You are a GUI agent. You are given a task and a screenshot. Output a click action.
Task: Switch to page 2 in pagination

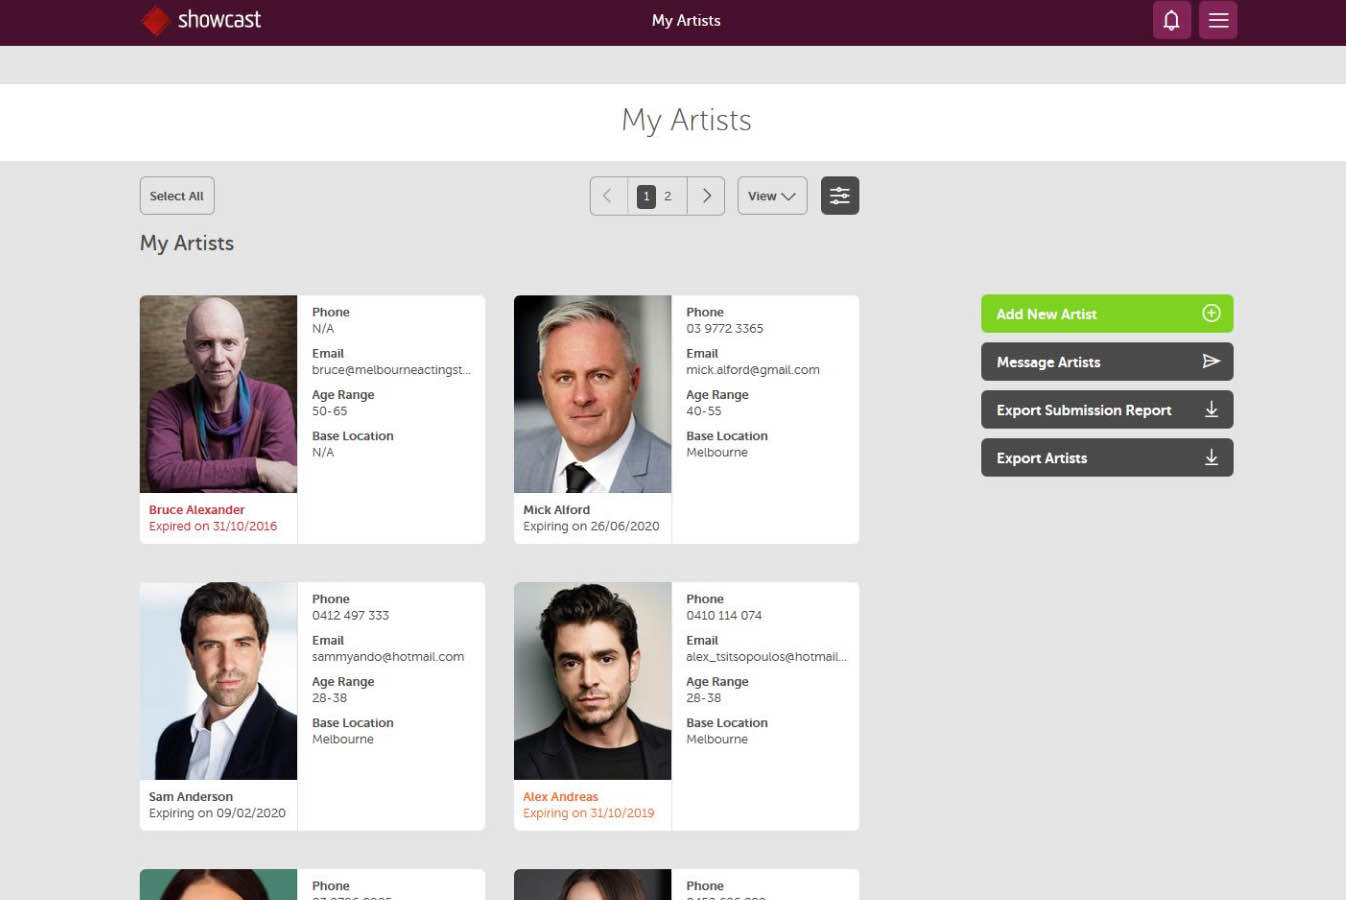pyautogui.click(x=668, y=196)
